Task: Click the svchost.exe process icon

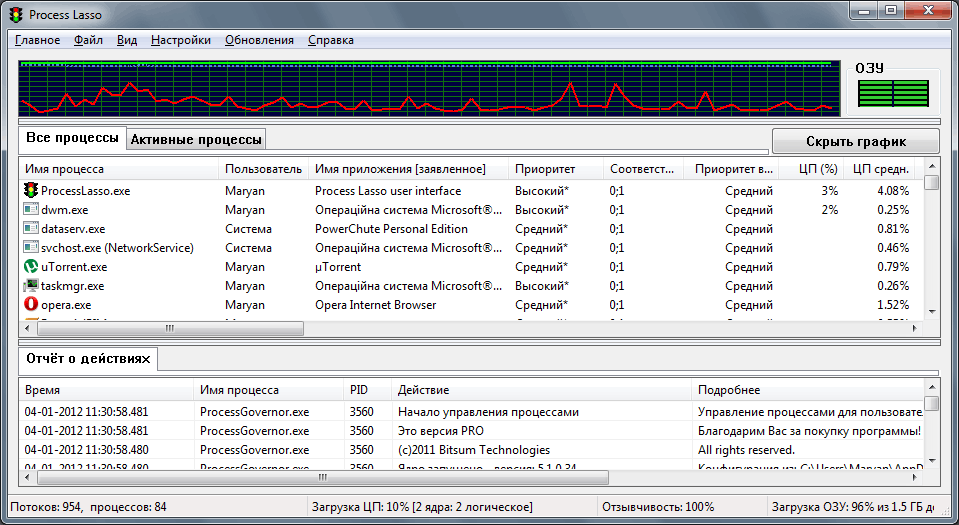Action: click(x=31, y=247)
